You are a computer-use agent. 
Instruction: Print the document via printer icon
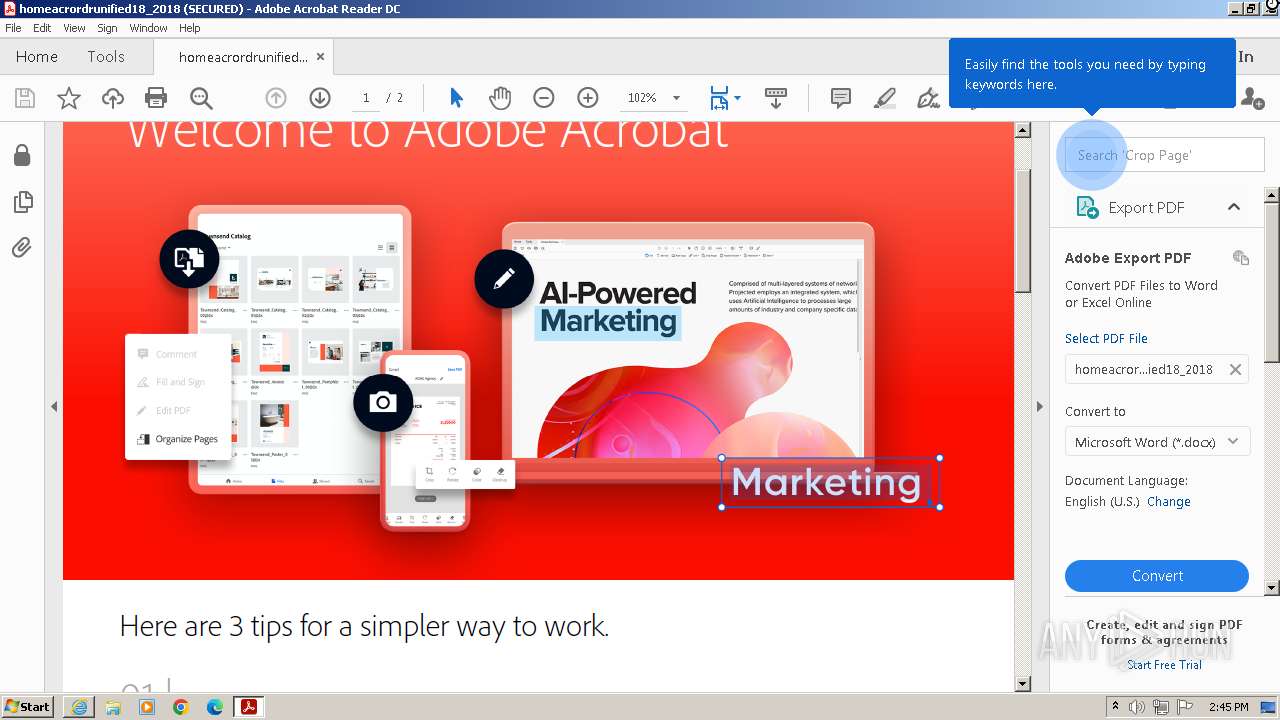pyautogui.click(x=156, y=98)
